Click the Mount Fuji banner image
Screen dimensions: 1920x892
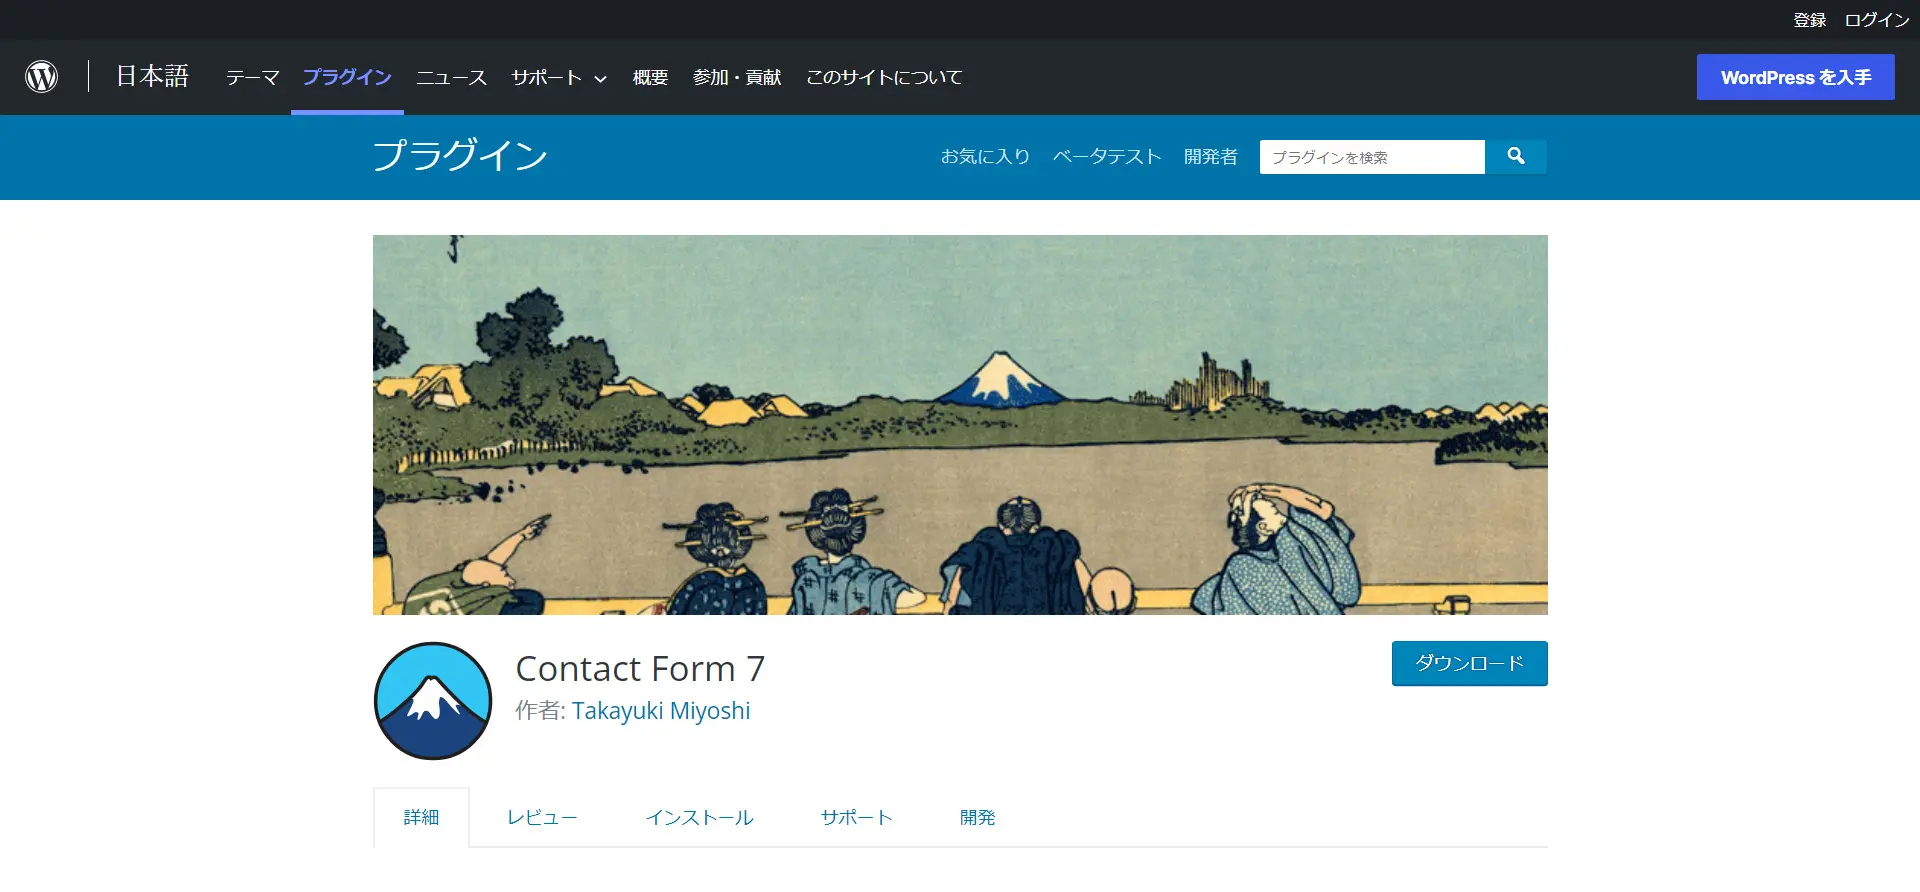(960, 425)
